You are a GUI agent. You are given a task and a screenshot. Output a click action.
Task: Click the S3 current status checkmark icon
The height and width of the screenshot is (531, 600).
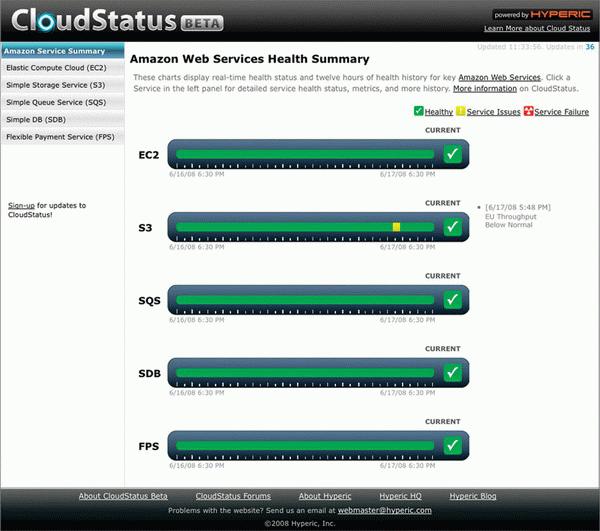point(452,227)
